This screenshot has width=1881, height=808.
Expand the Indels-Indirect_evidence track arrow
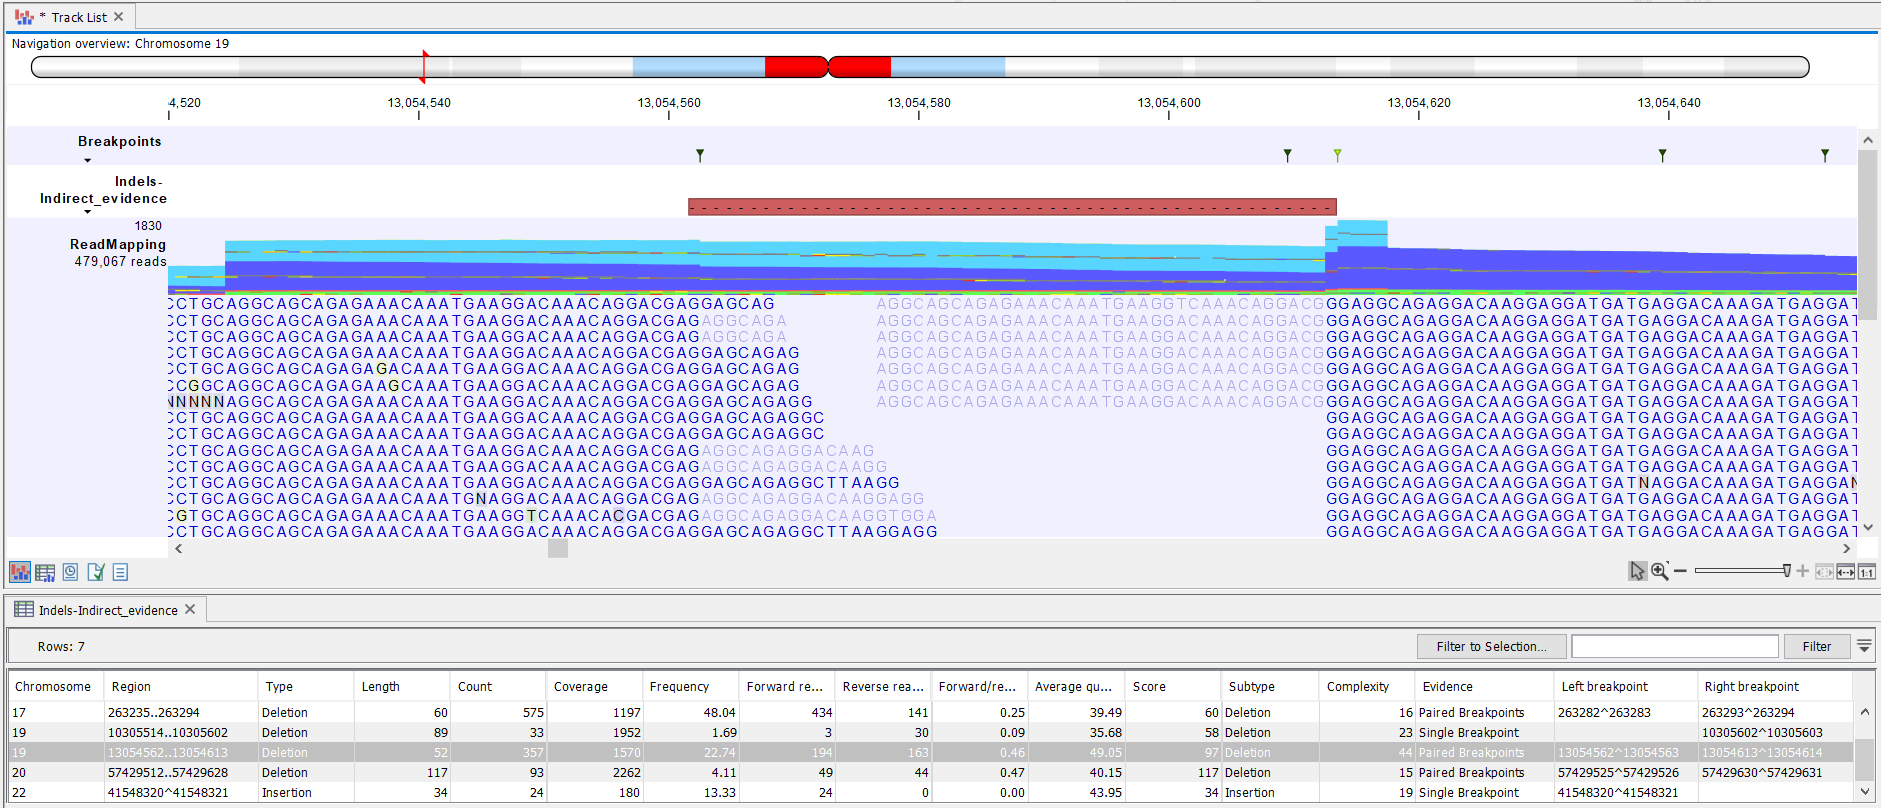tap(88, 212)
